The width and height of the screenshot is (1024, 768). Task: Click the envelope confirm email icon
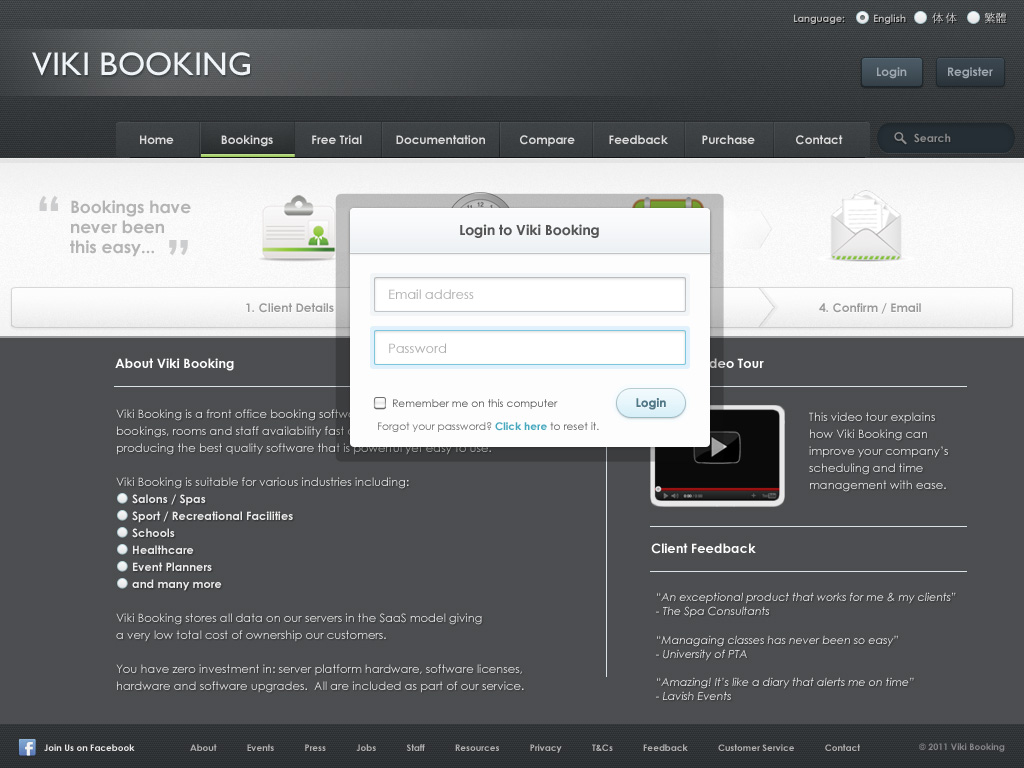(x=865, y=225)
